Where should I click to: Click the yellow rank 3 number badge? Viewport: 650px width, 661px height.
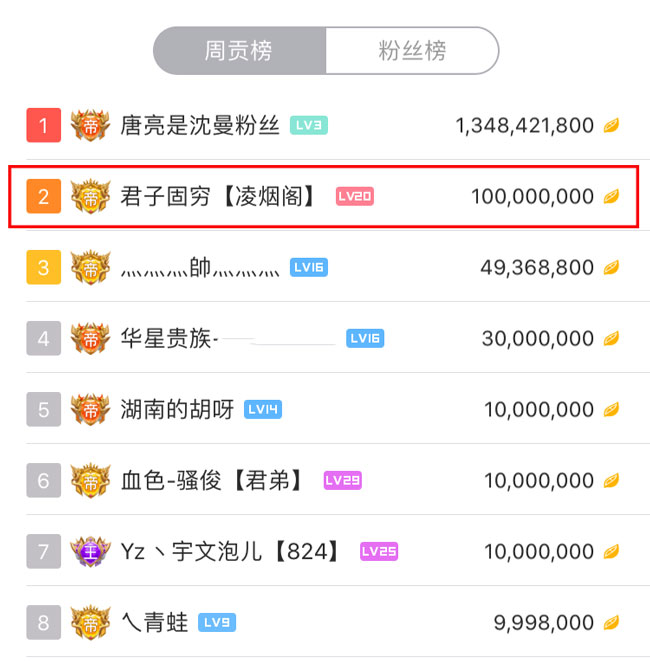tap(44, 267)
